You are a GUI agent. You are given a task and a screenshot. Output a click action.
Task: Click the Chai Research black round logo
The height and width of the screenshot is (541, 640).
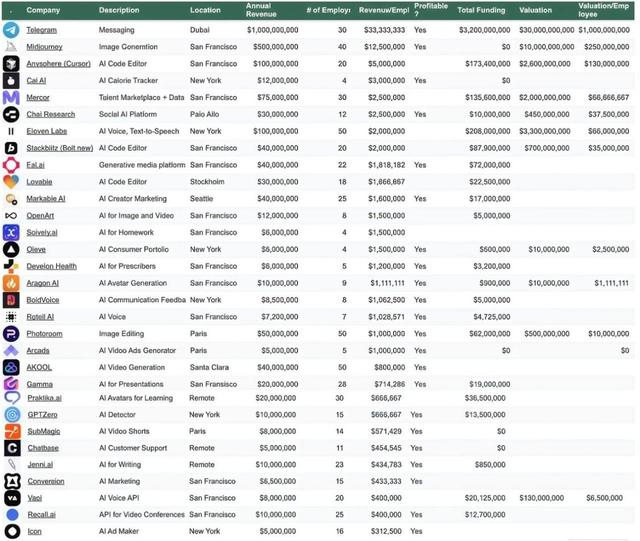tap(11, 114)
